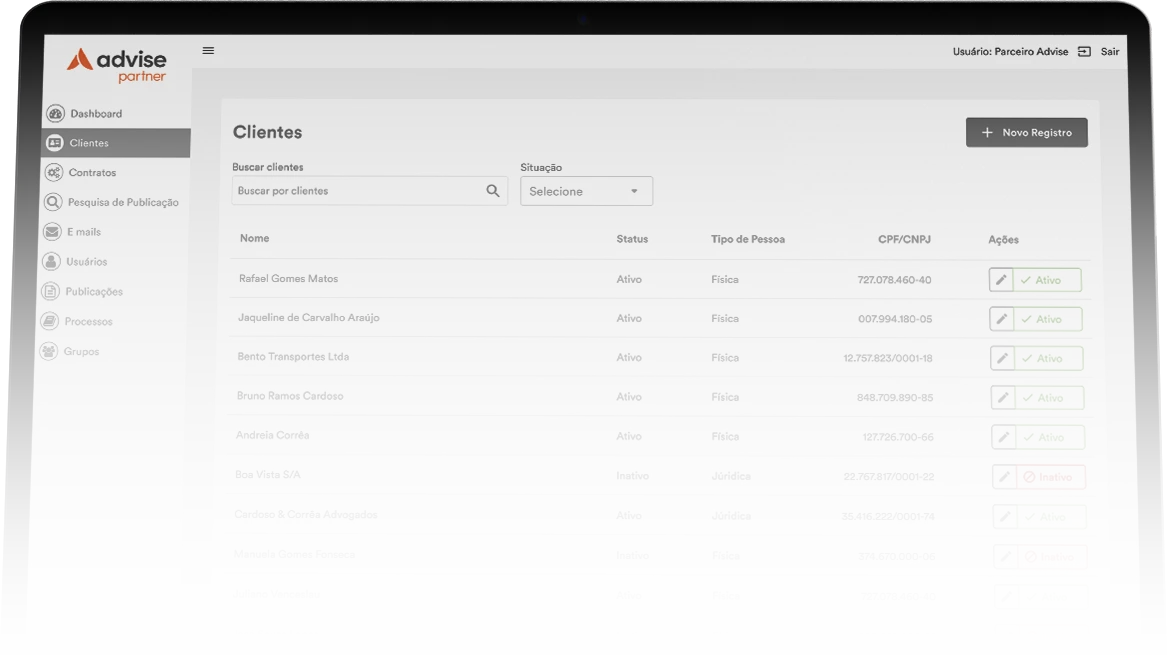
Task: Open Pesquisa de Publicação from sidebar
Action: click(123, 202)
